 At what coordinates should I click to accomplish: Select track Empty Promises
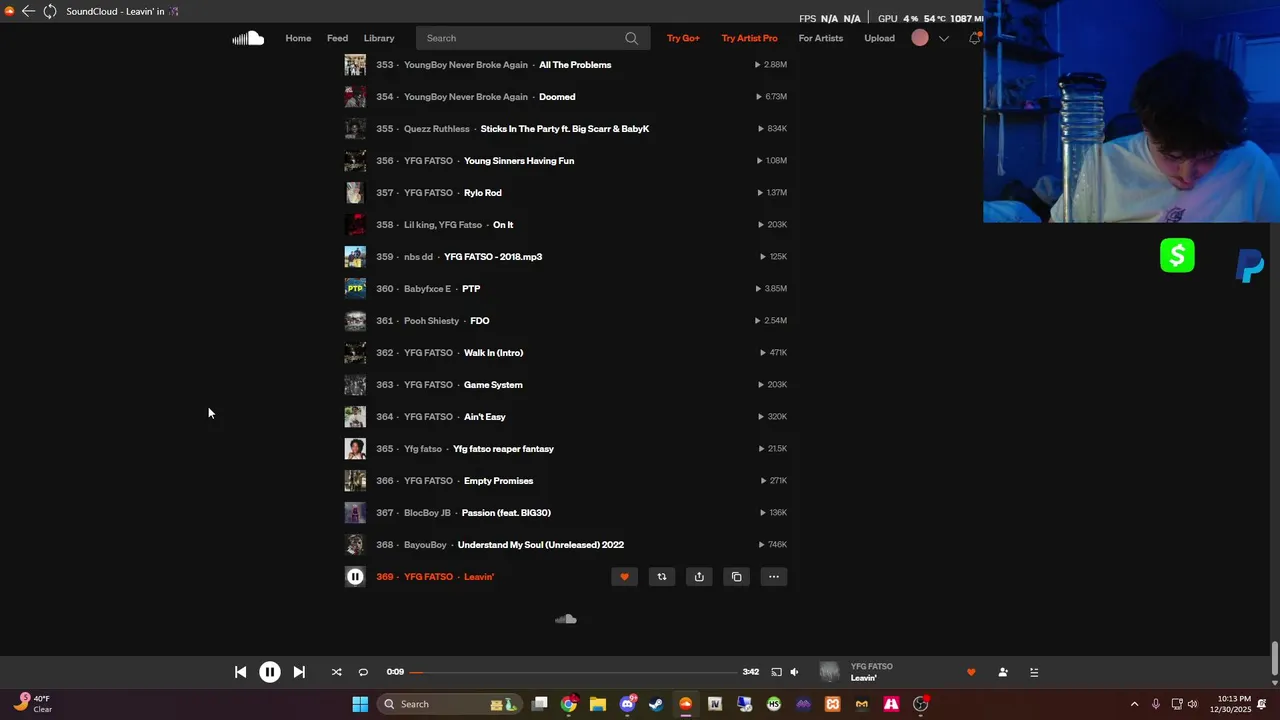pos(498,481)
